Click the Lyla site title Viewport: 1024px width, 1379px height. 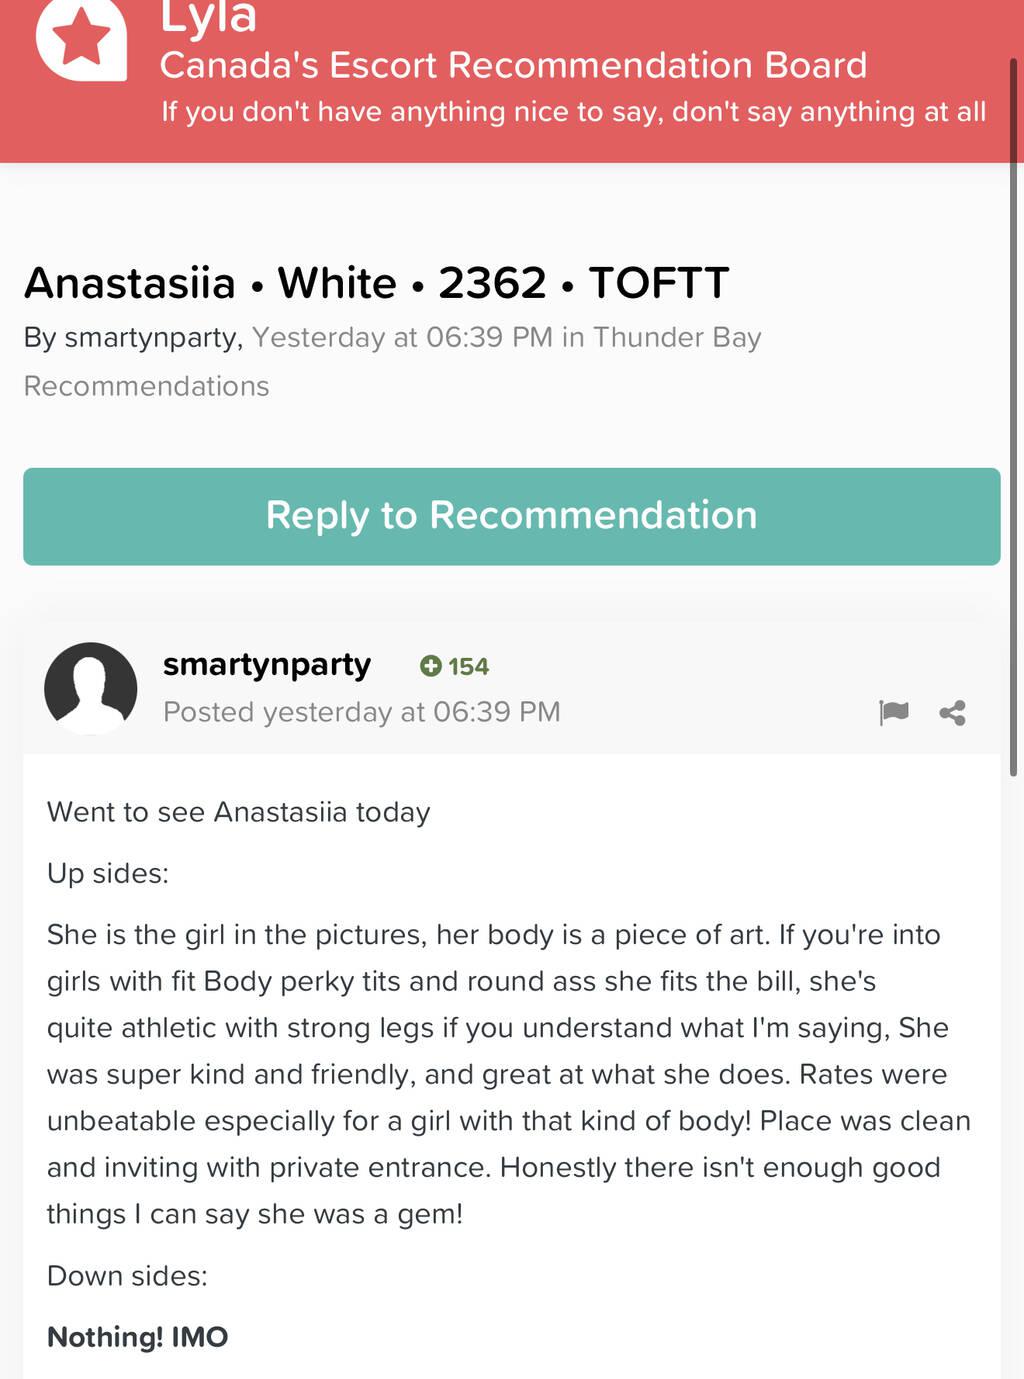(208, 18)
